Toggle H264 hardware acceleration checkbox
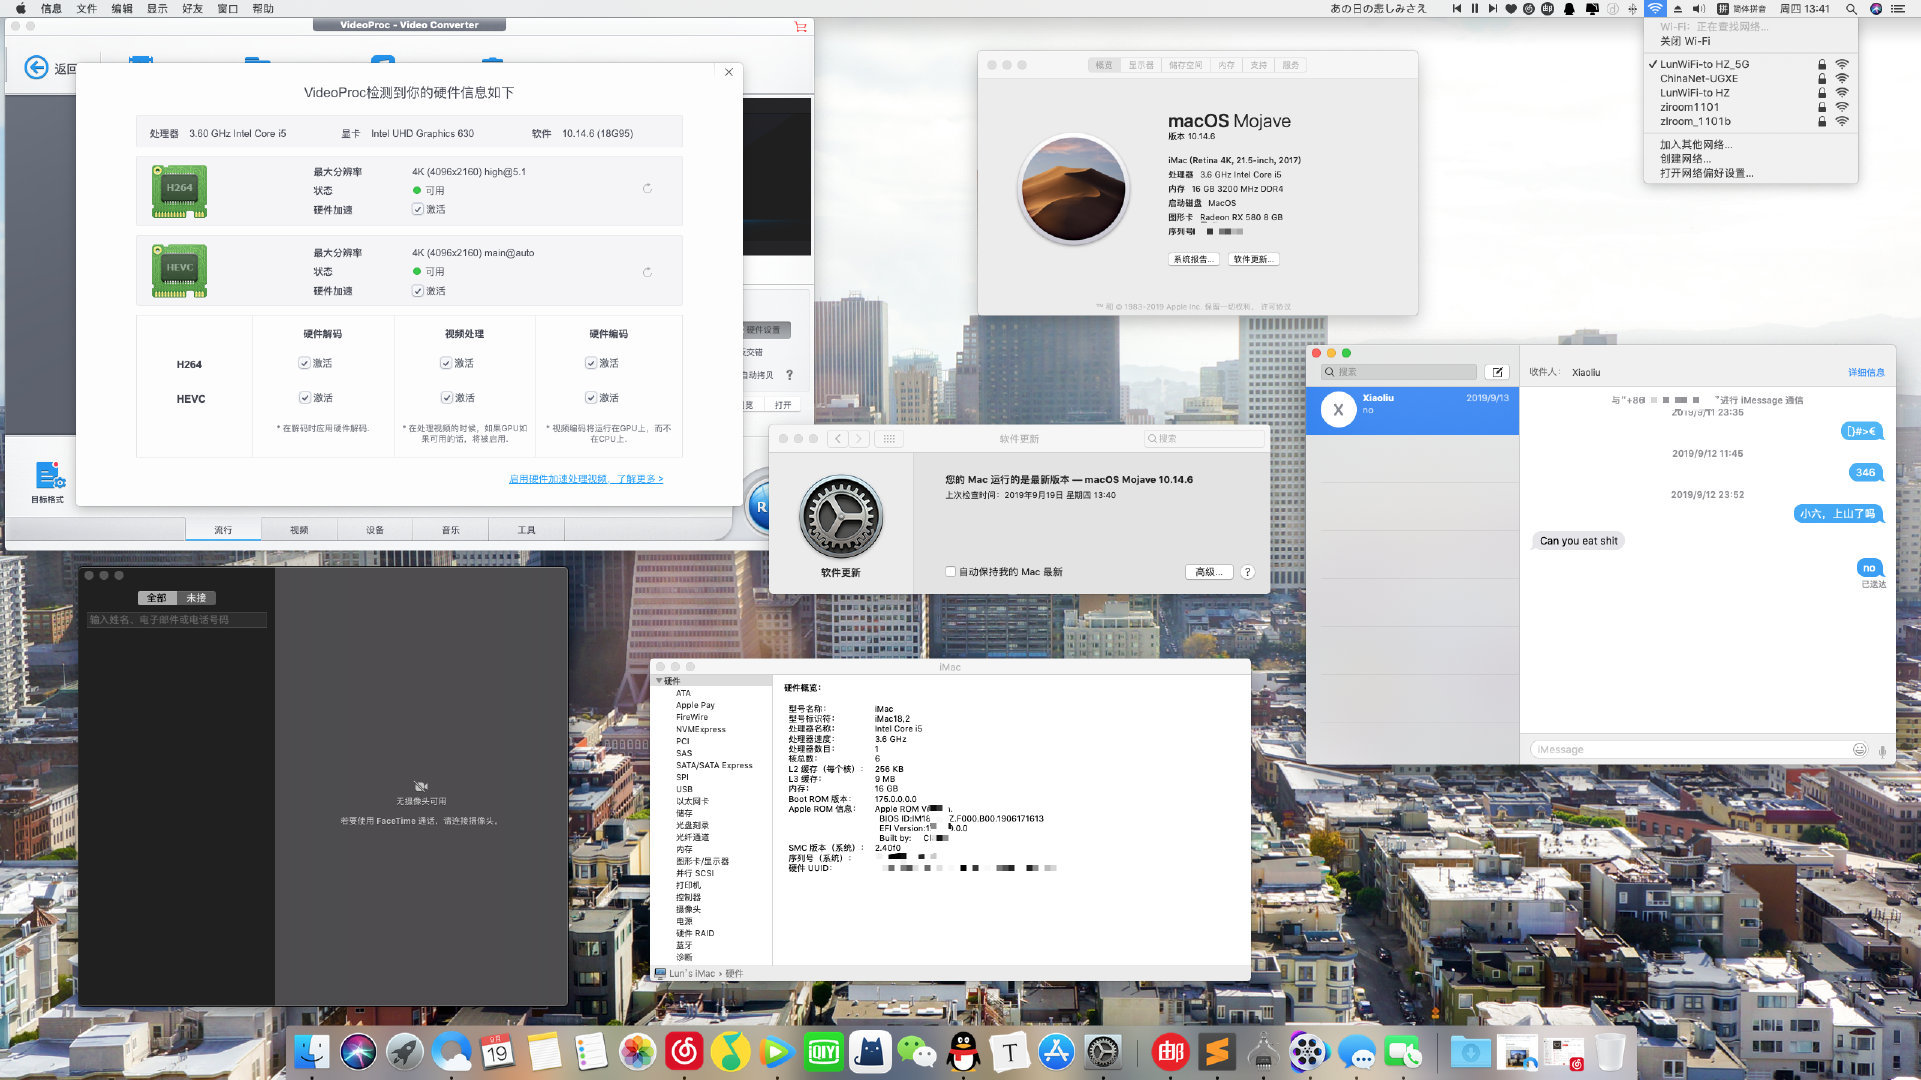1921x1080 pixels. pyautogui.click(x=417, y=209)
